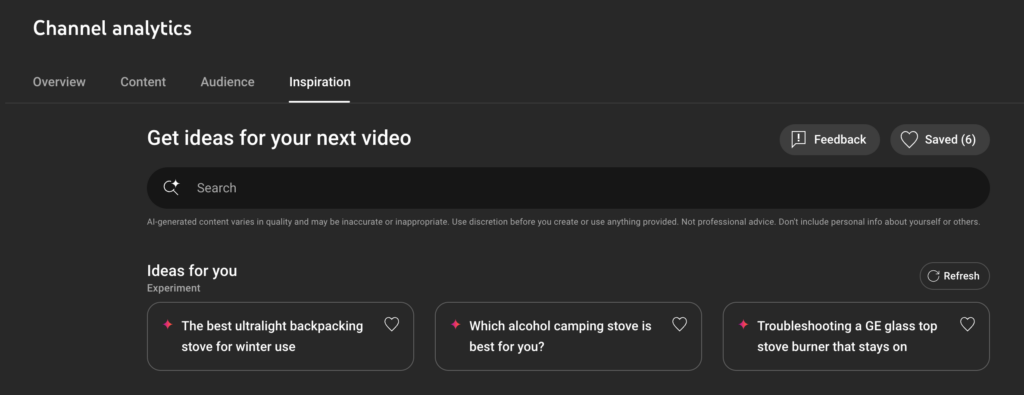Open the Saved (6) ideas list

(940, 140)
